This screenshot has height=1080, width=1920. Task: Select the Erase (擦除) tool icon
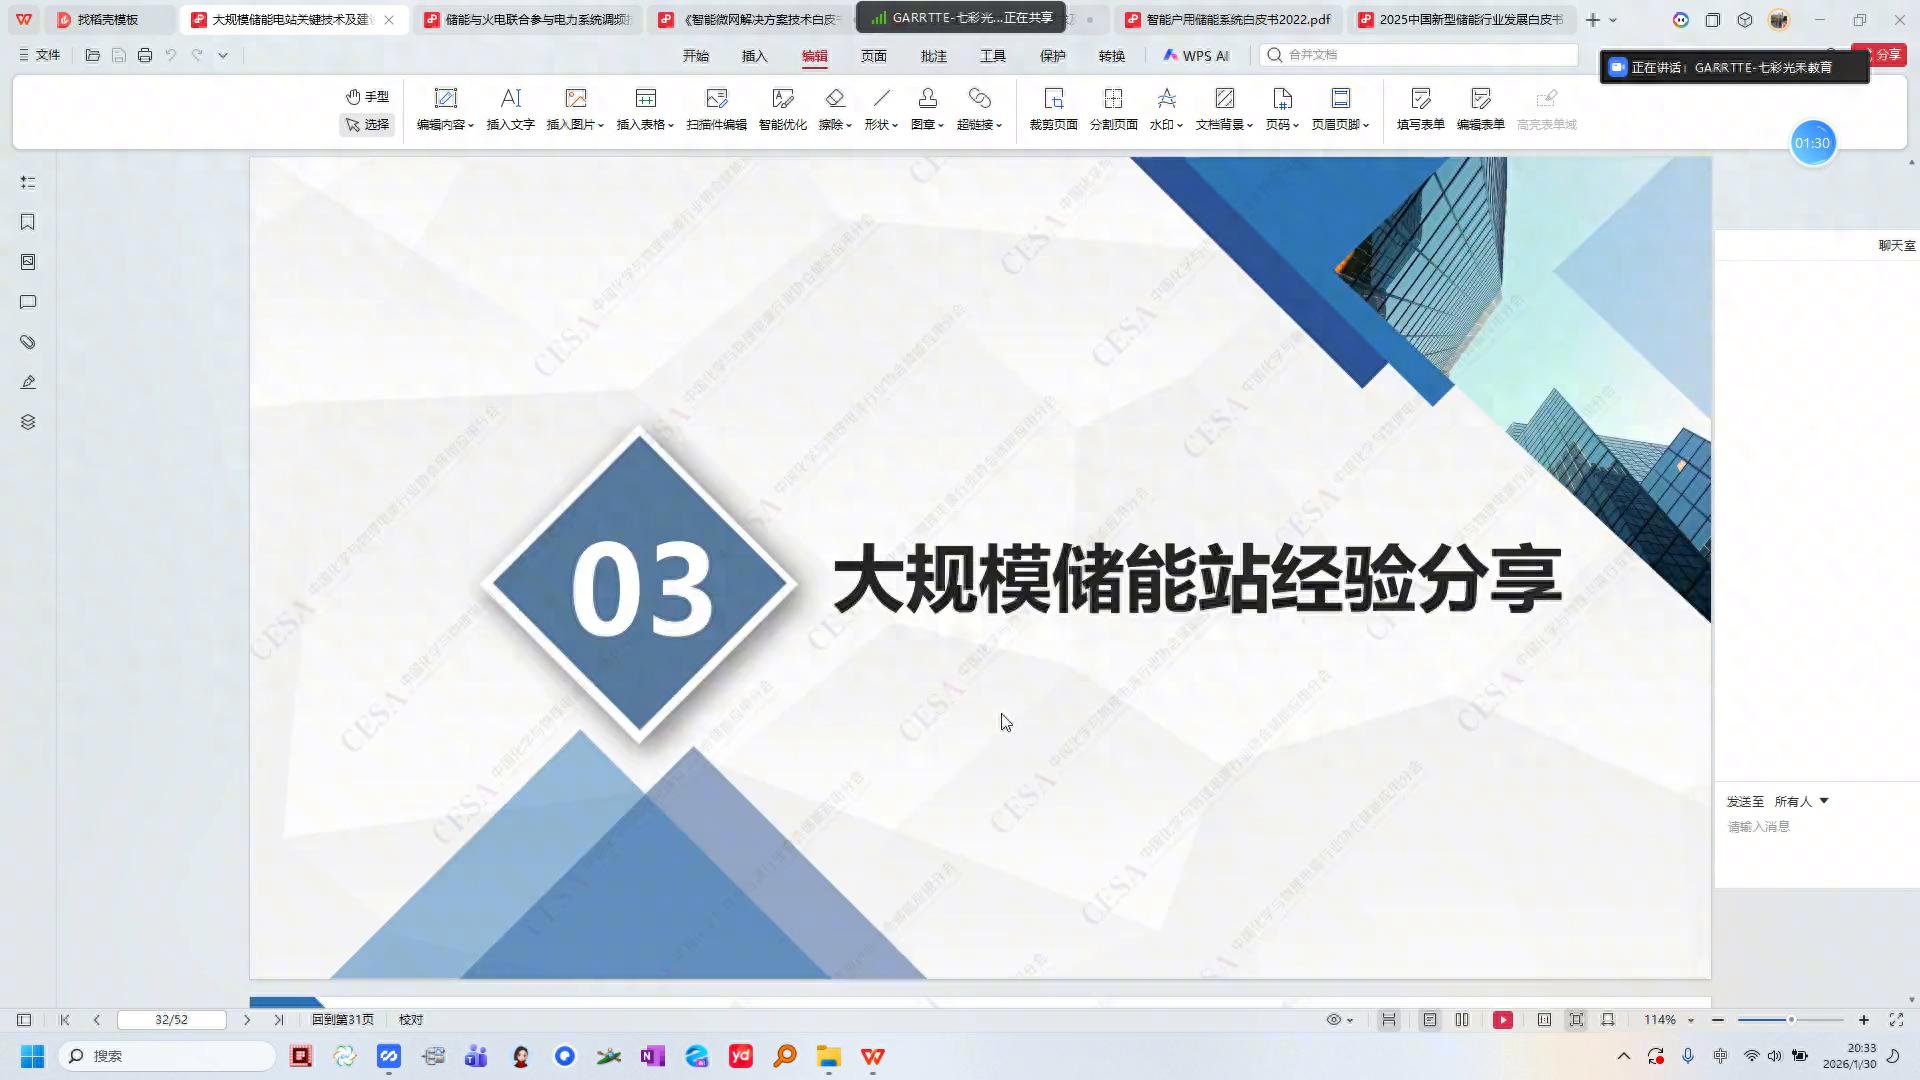tap(834, 99)
